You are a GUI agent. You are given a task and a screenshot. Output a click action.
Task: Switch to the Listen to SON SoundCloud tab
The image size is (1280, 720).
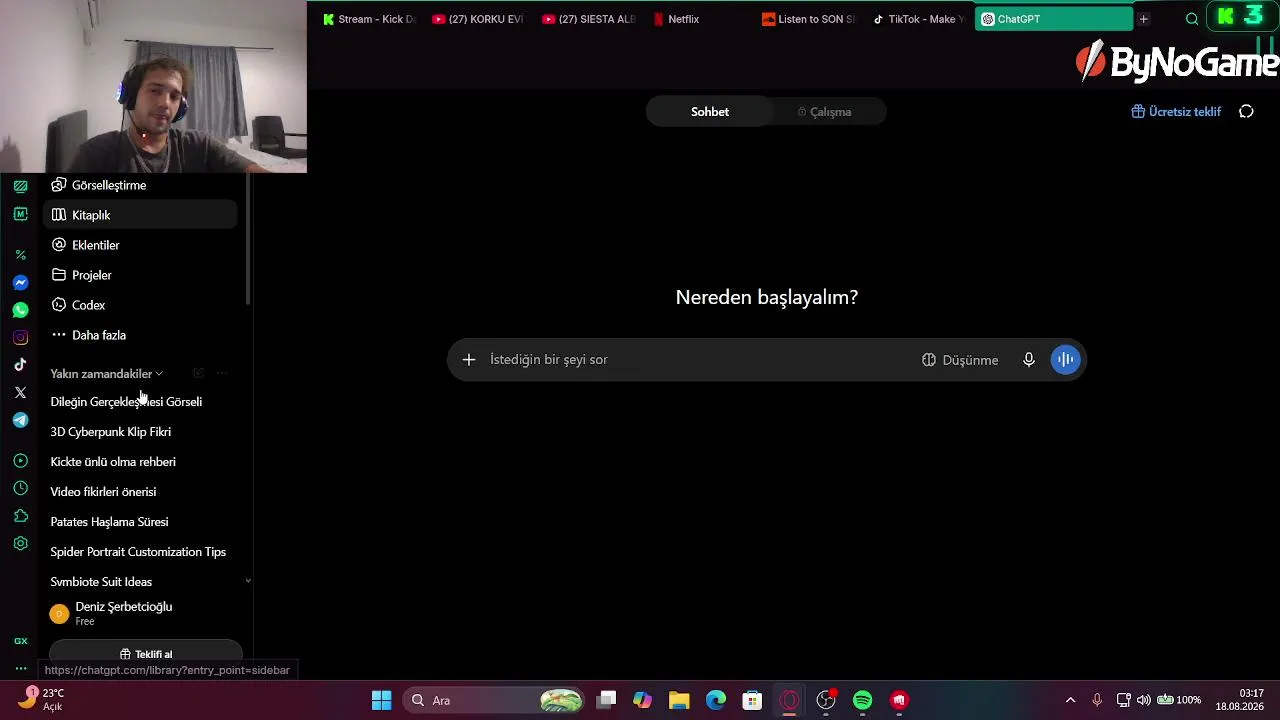808,19
